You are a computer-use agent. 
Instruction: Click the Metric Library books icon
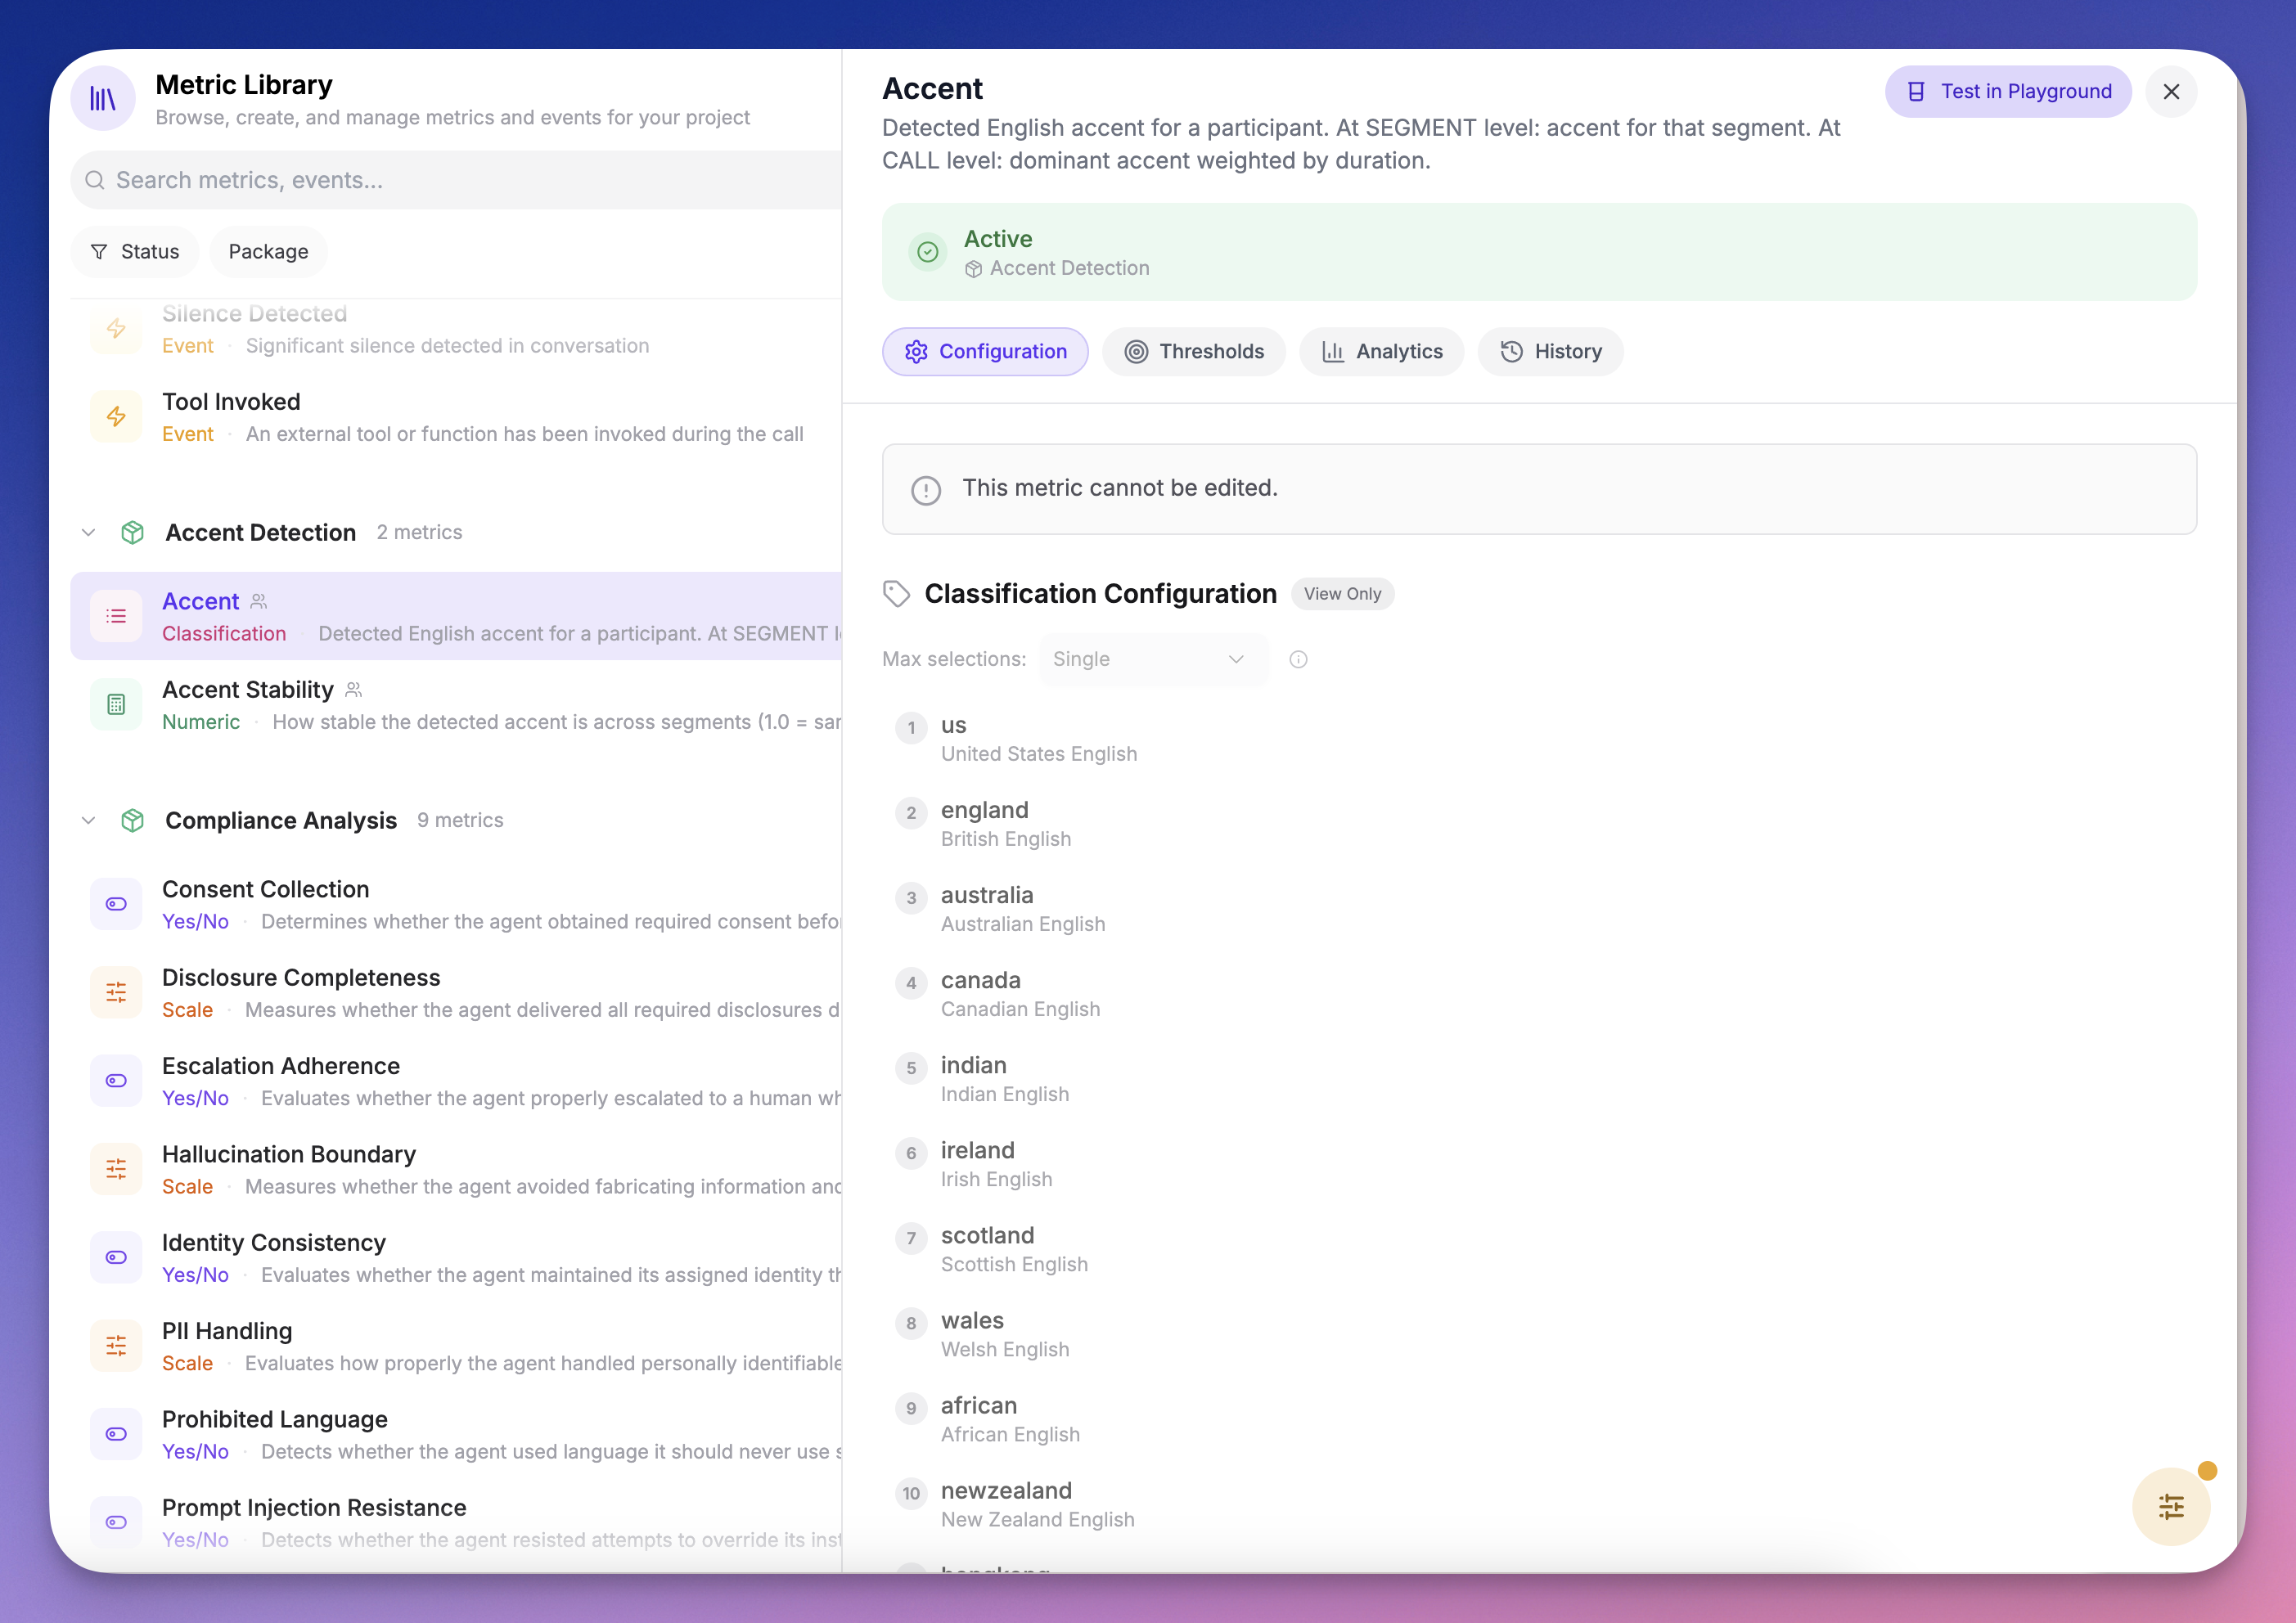click(103, 98)
